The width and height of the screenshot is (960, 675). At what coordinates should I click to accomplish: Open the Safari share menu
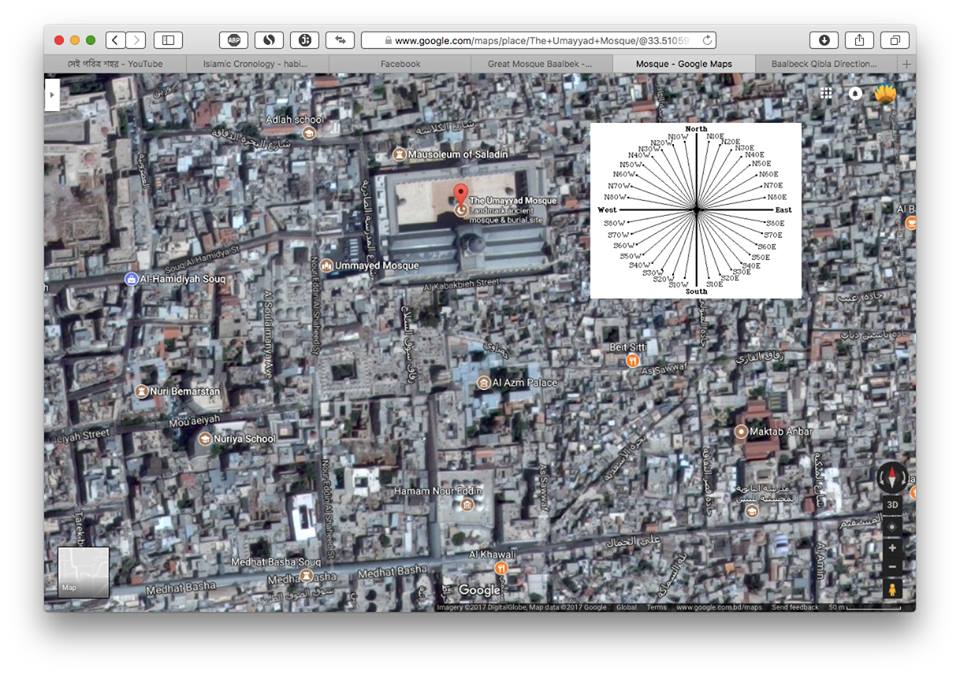(x=860, y=40)
